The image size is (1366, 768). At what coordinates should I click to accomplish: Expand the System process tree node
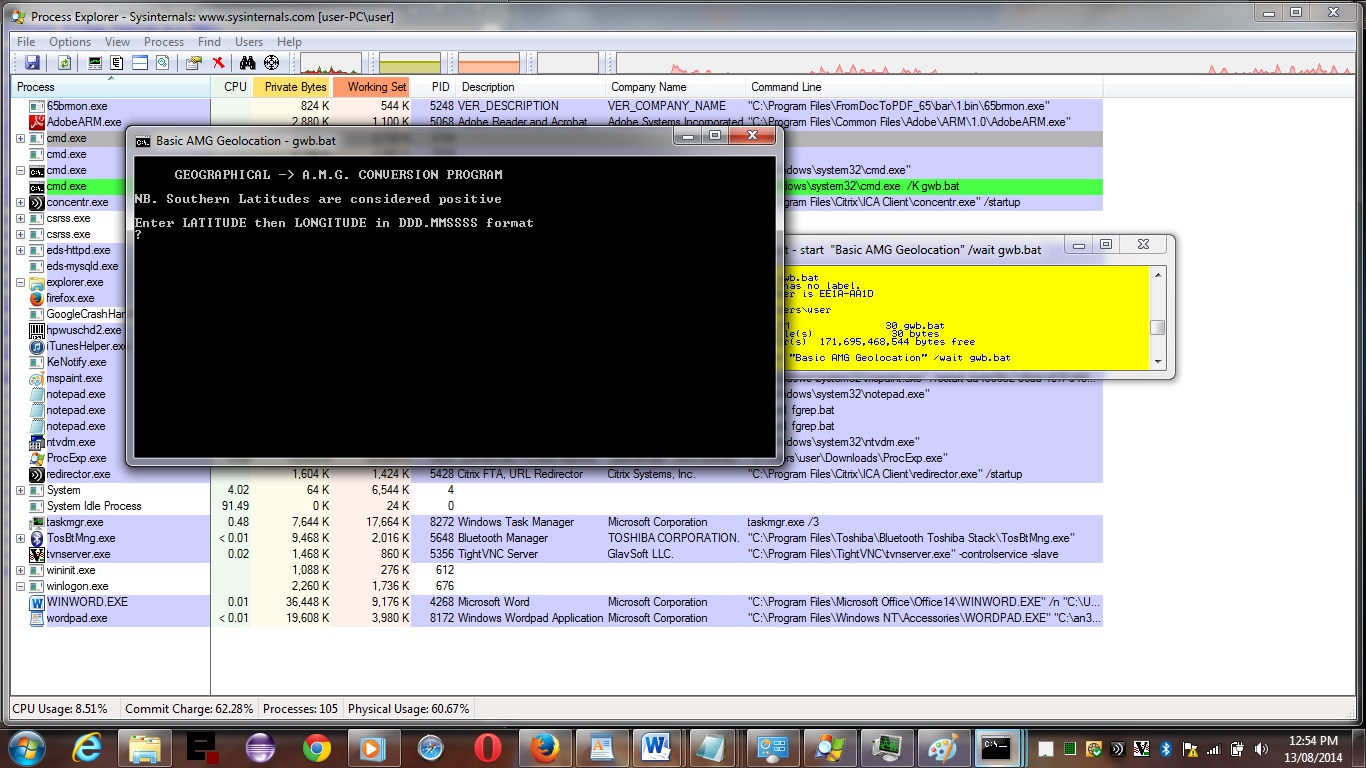point(20,490)
